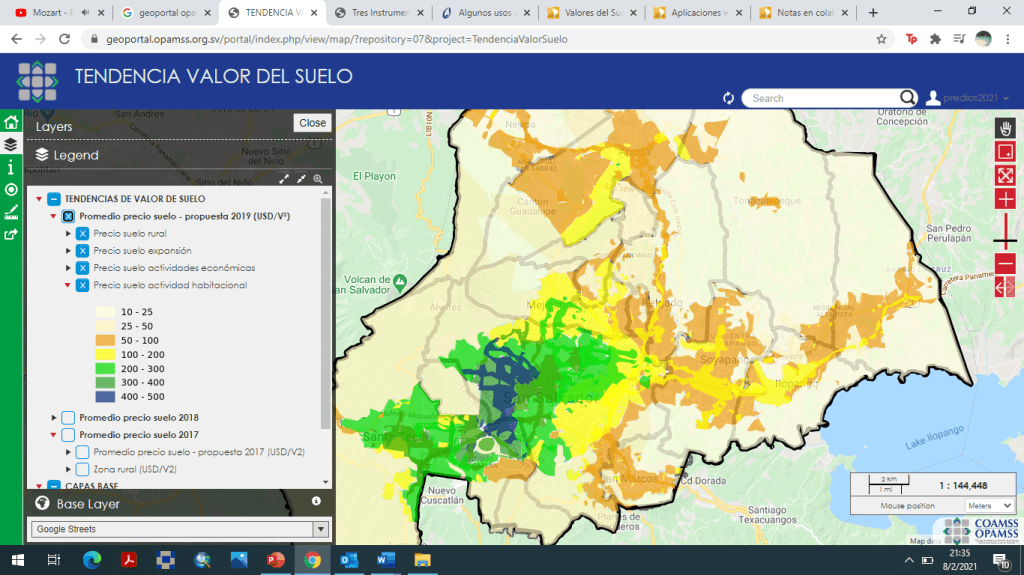Open the Google Streets base layer dropdown
The height and width of the screenshot is (575, 1024).
point(320,529)
